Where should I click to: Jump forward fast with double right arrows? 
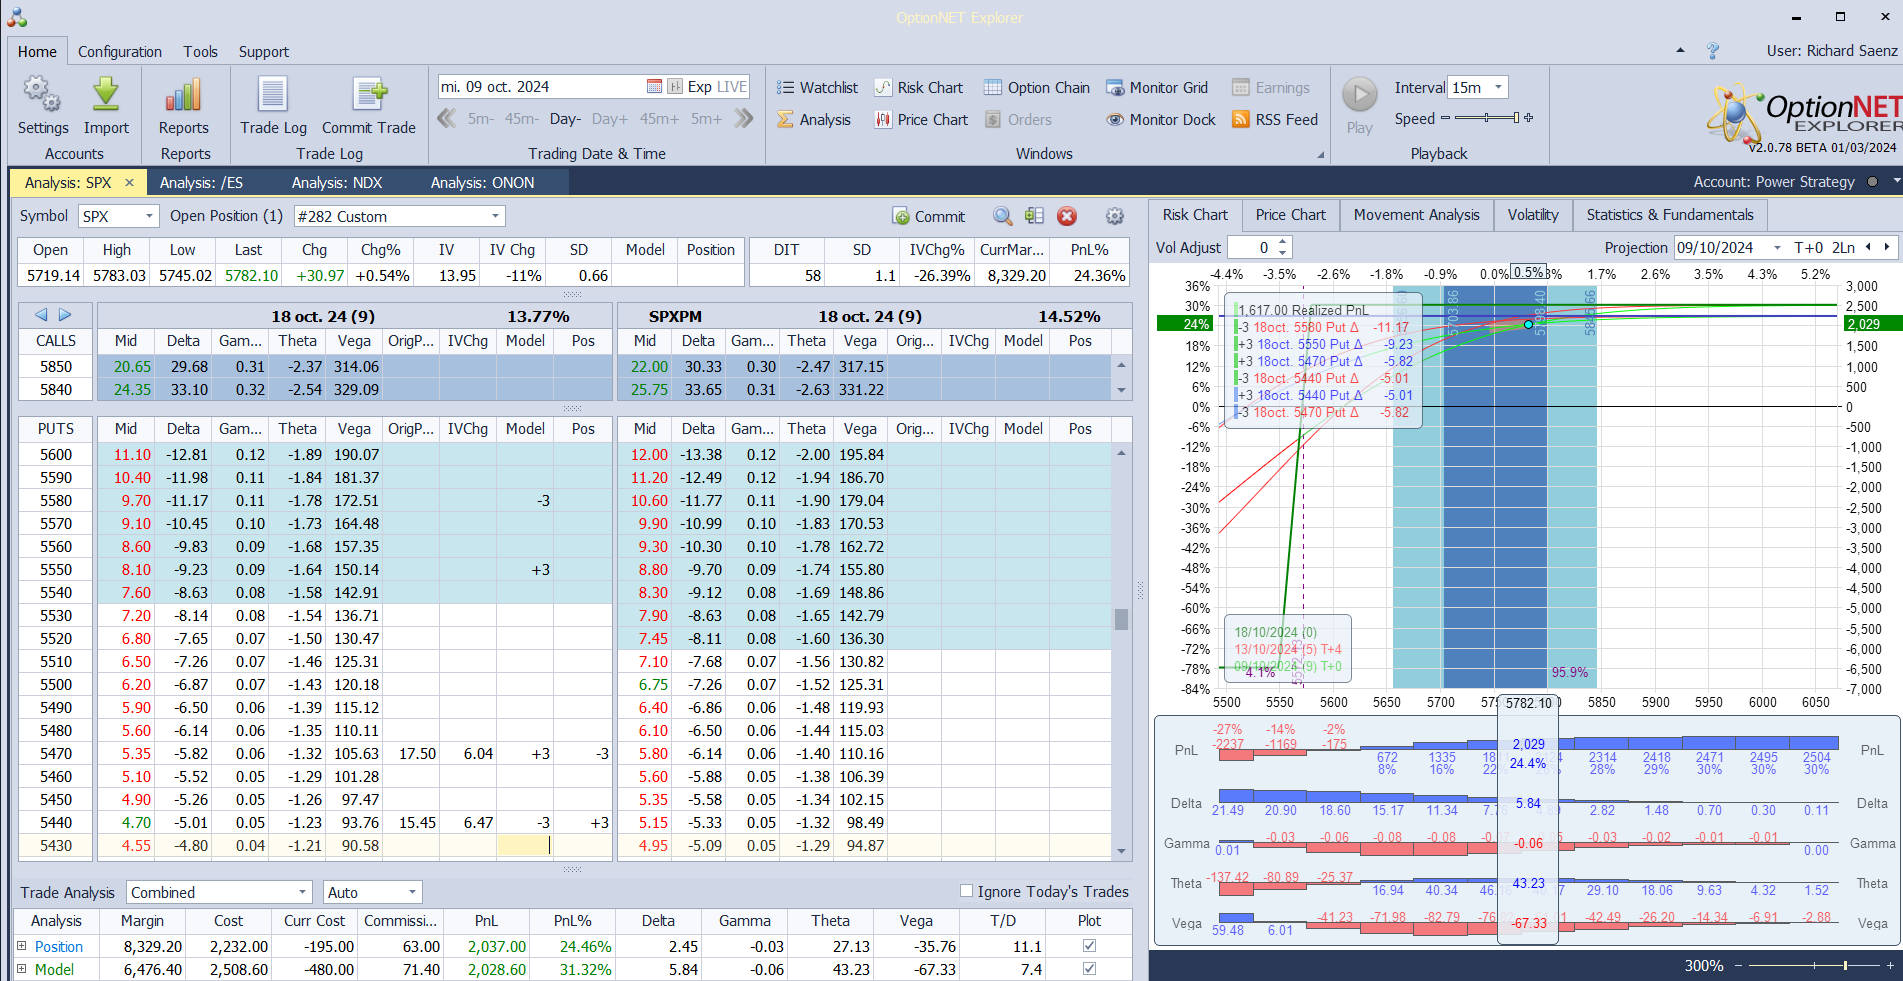tap(743, 119)
